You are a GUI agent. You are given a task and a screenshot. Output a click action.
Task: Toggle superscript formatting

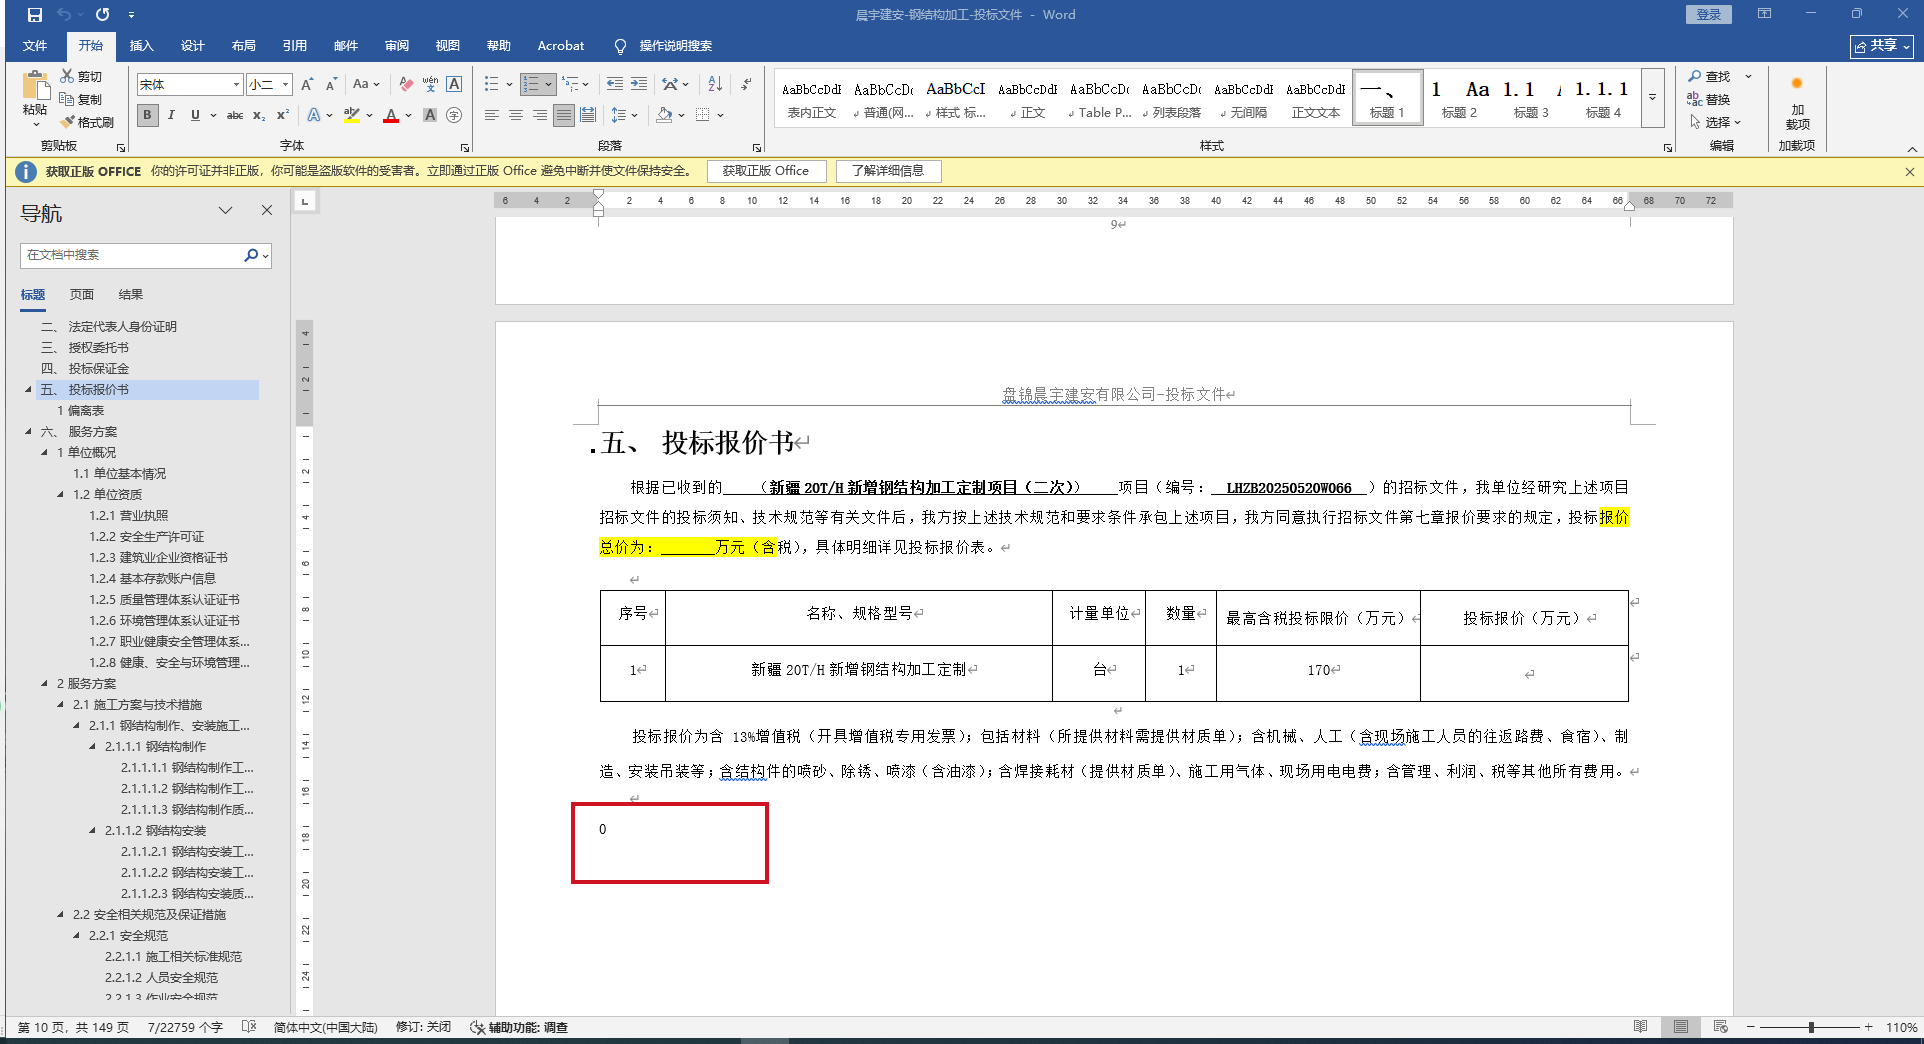click(x=283, y=115)
